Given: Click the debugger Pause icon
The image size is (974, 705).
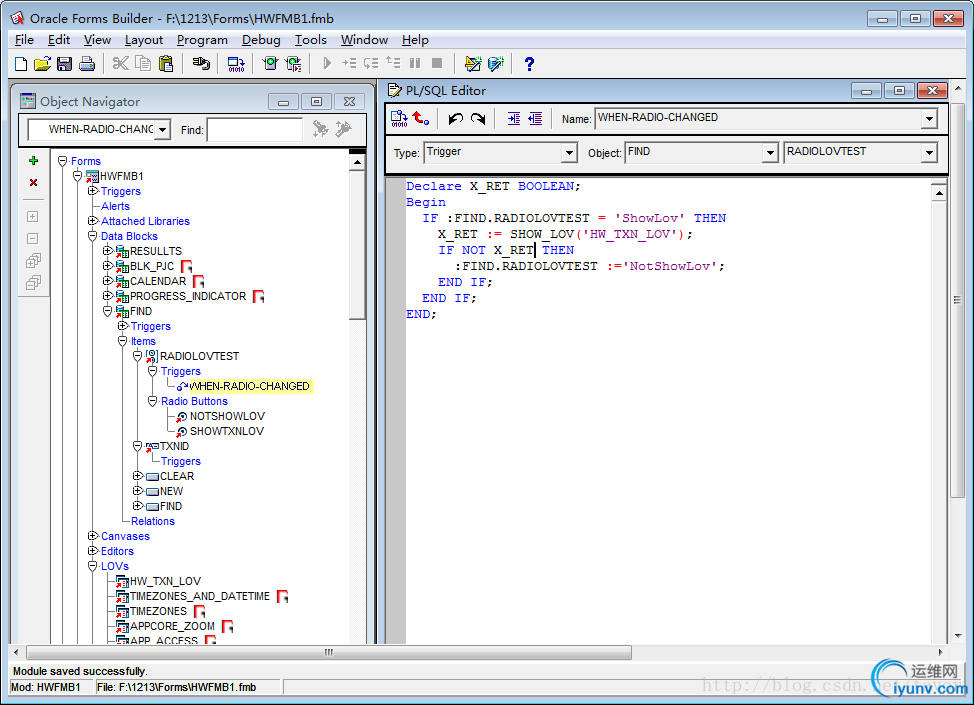Looking at the screenshot, I should 415,63.
